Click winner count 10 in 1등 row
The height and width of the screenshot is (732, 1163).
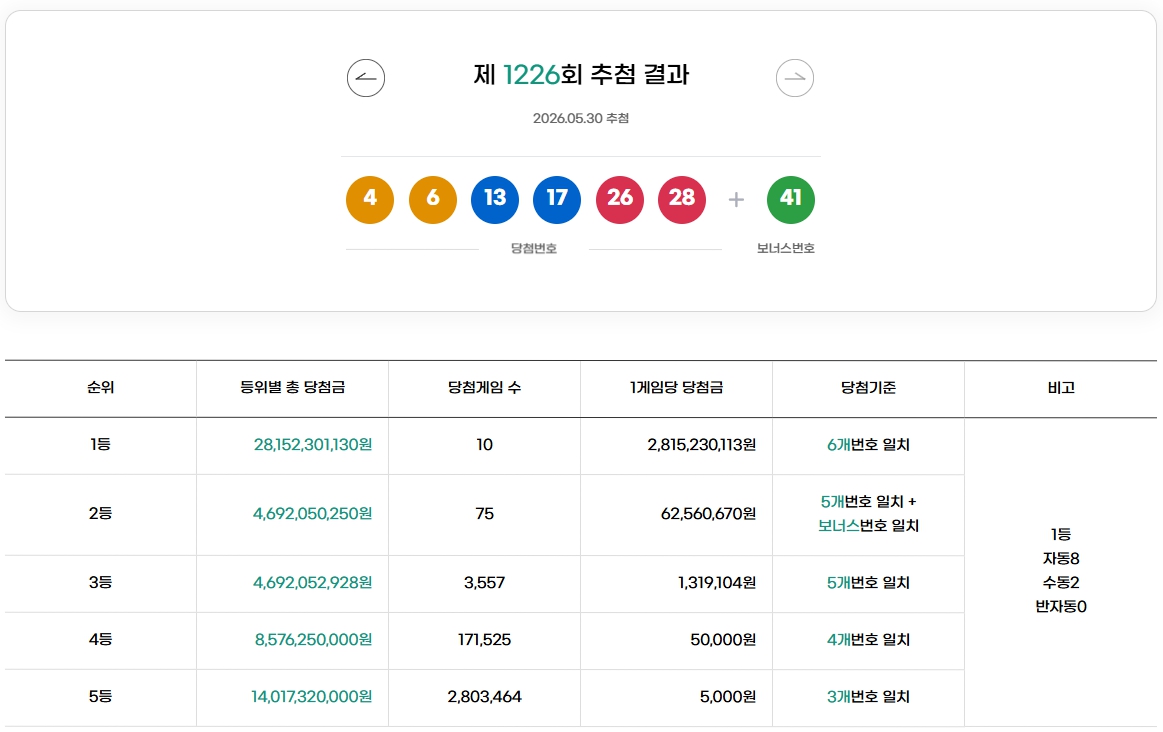[484, 444]
